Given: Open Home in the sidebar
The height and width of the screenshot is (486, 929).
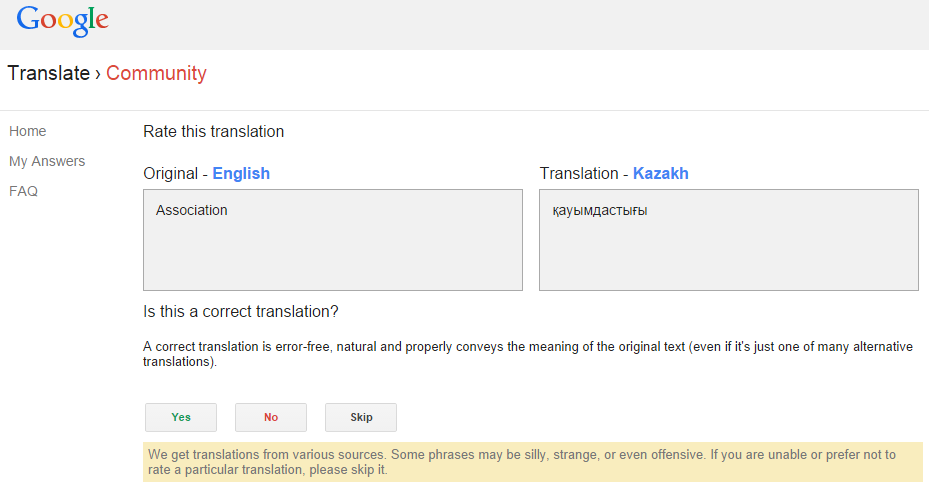Looking at the screenshot, I should click(27, 131).
